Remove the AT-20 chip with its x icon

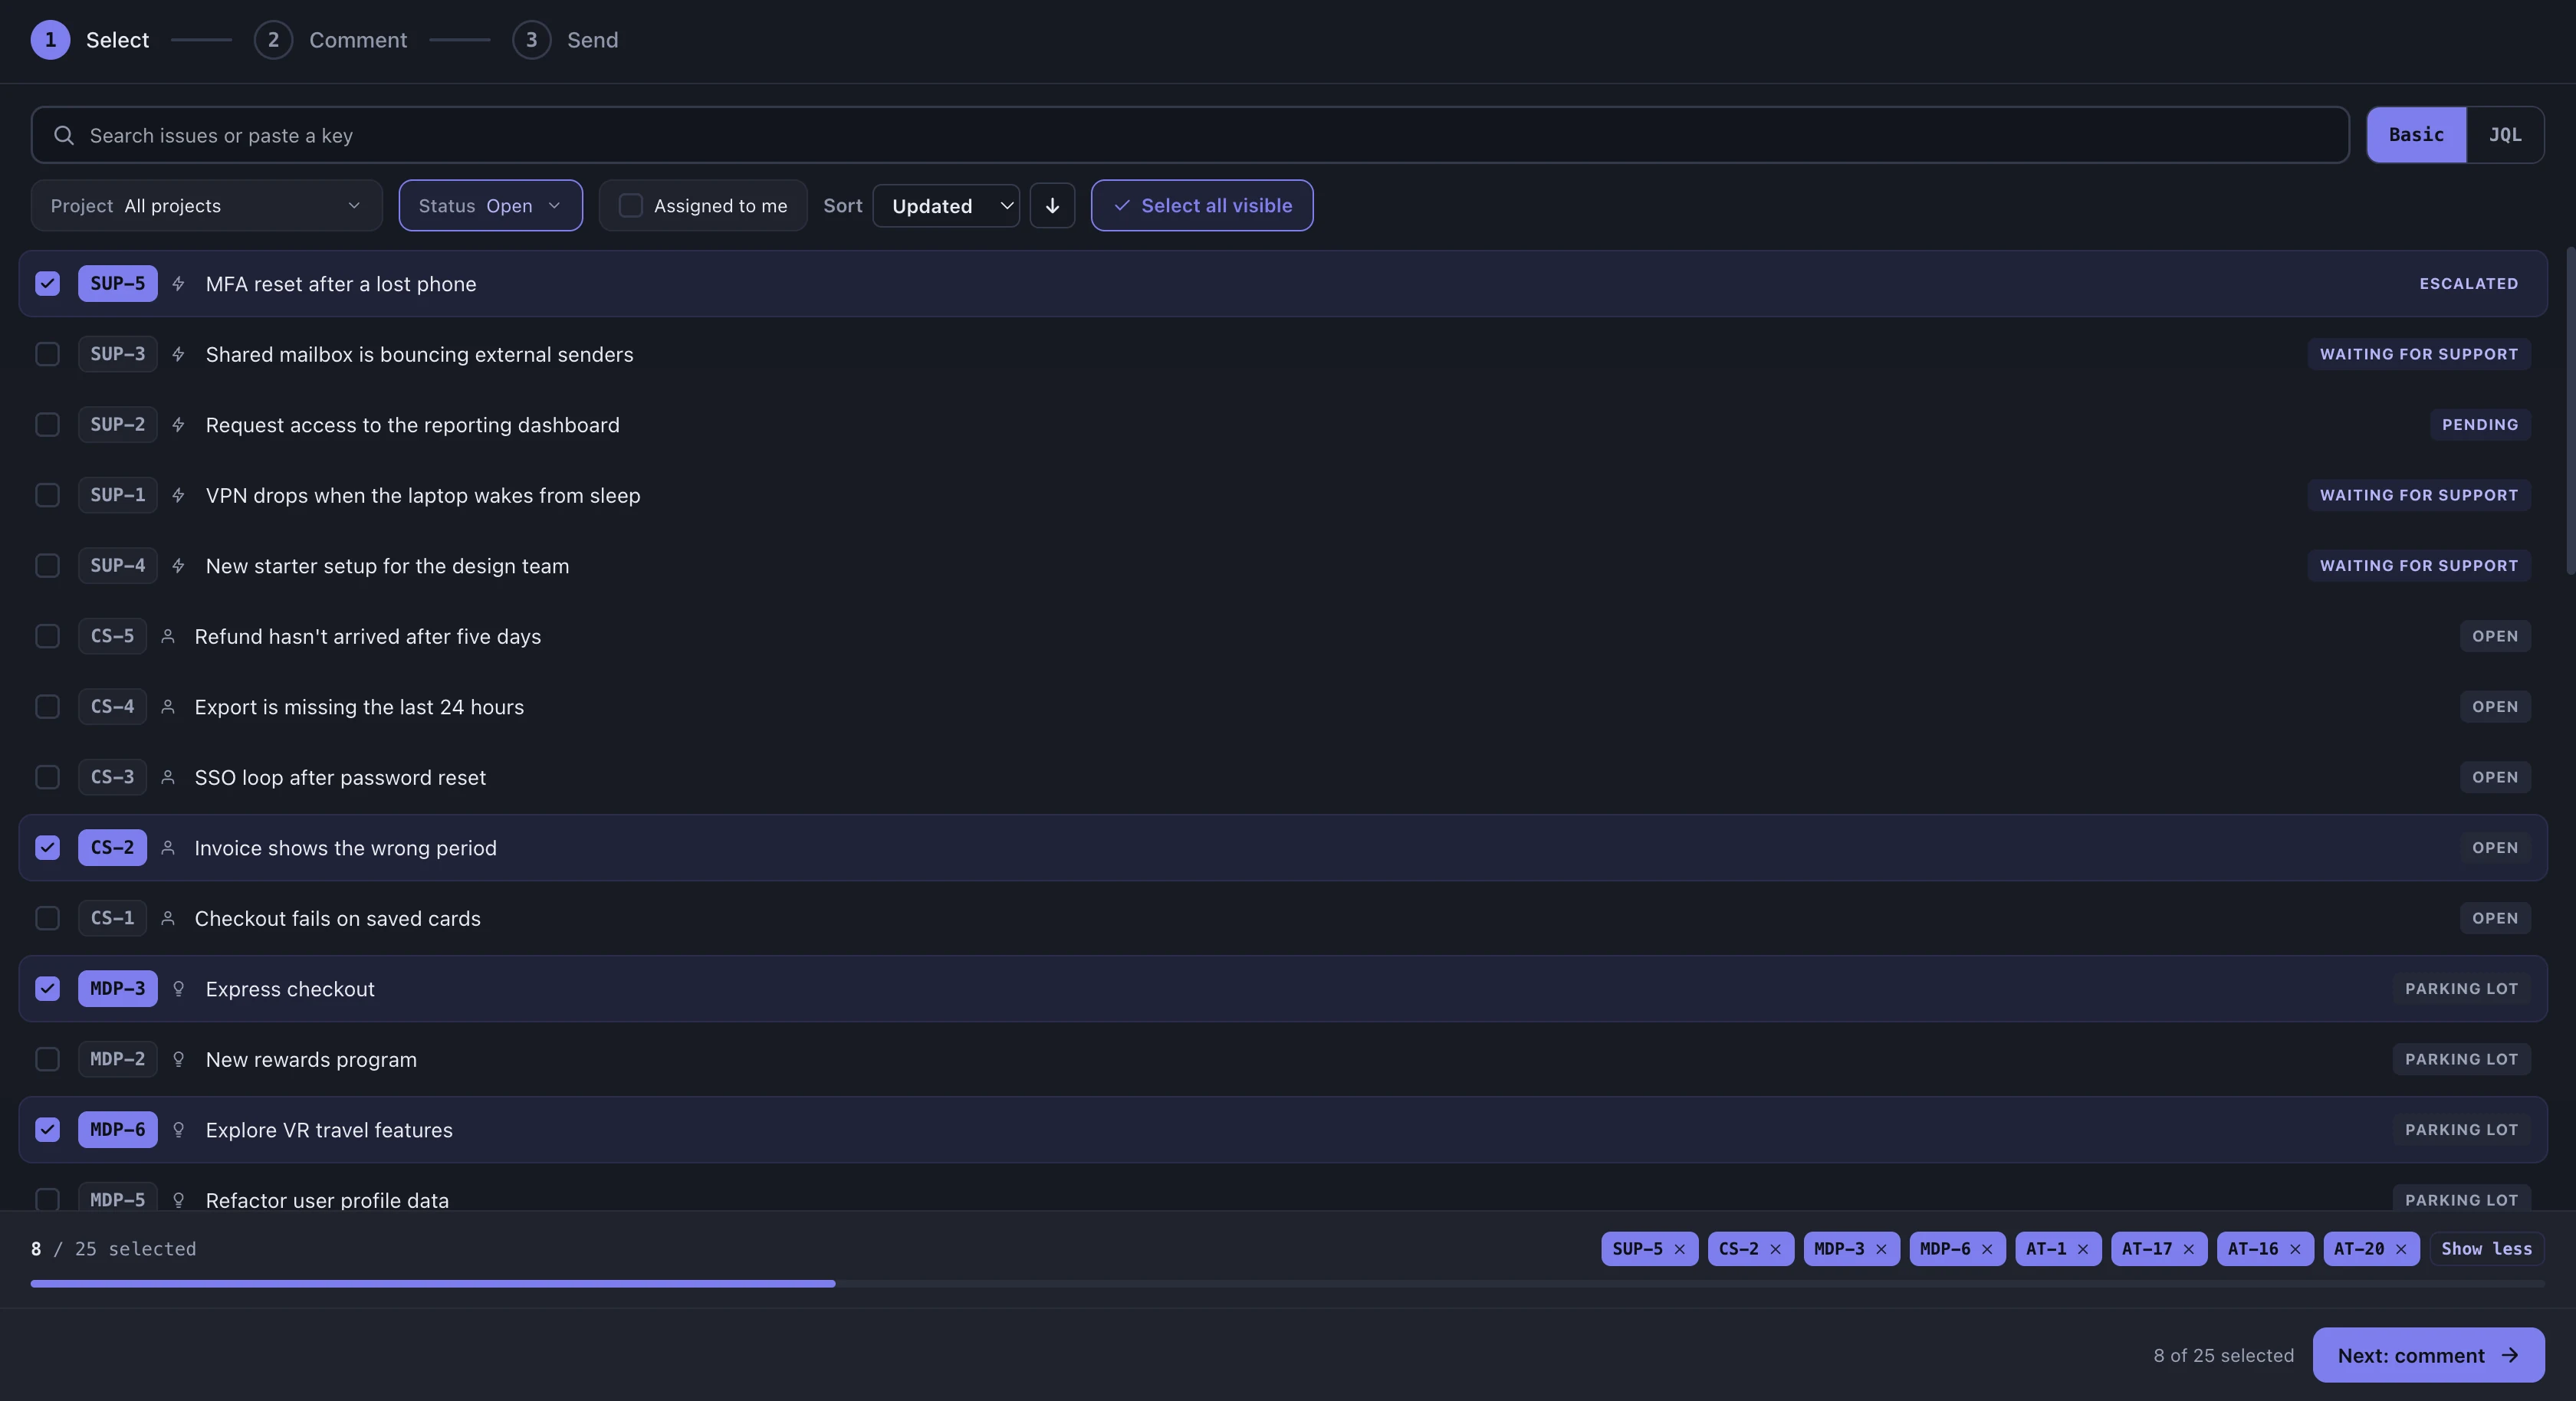pyautogui.click(x=2401, y=1249)
